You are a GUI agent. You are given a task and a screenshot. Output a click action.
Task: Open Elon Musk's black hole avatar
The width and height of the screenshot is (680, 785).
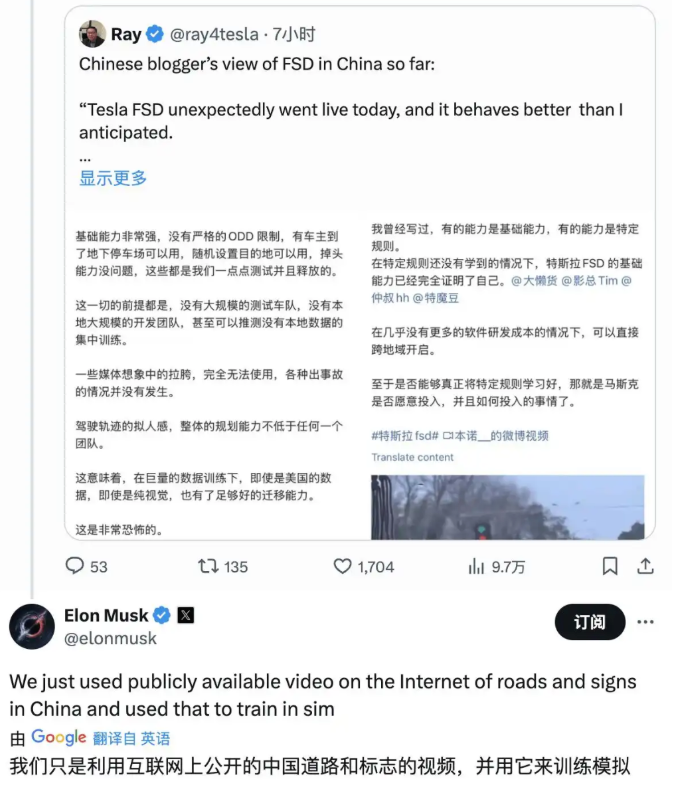[x=32, y=626]
